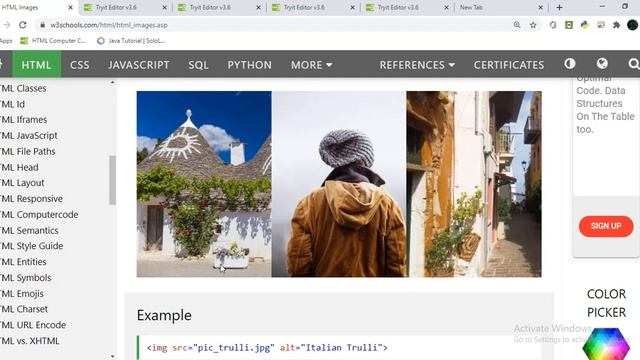Open HTML URL Encode in the sidebar
This screenshot has width=640, height=360.
coord(33,325)
